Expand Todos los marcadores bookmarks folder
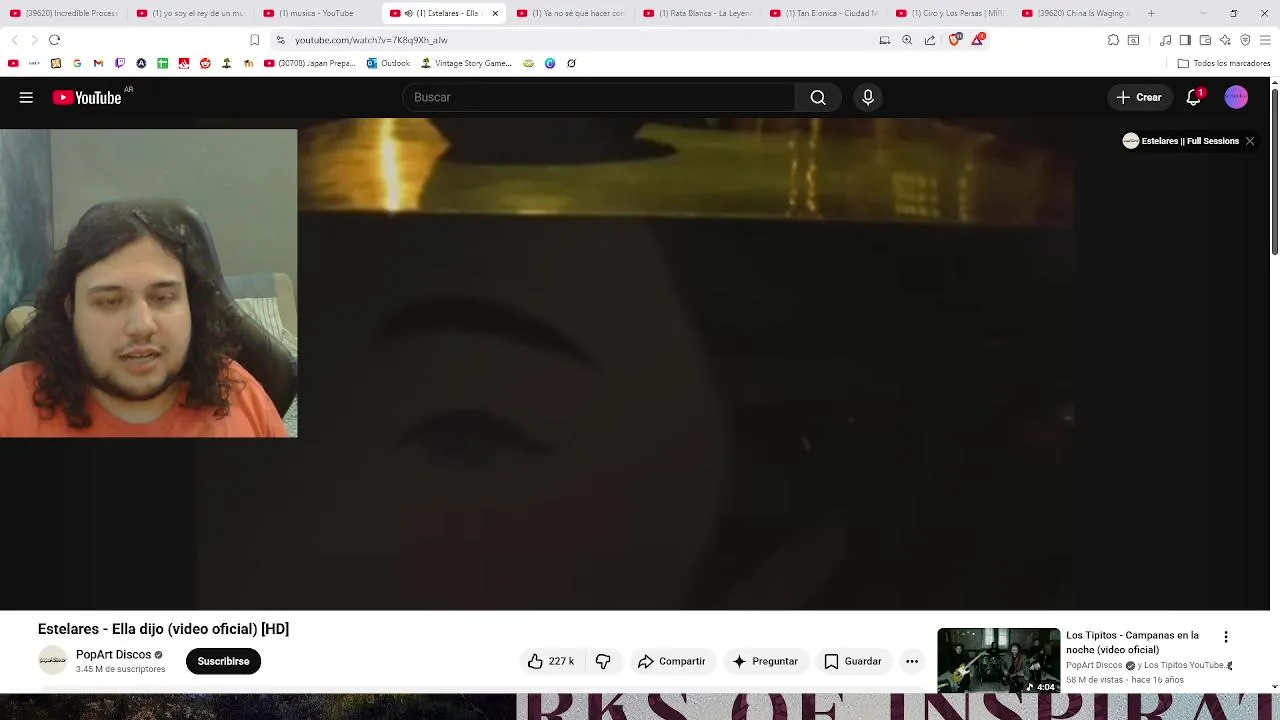 point(1223,63)
